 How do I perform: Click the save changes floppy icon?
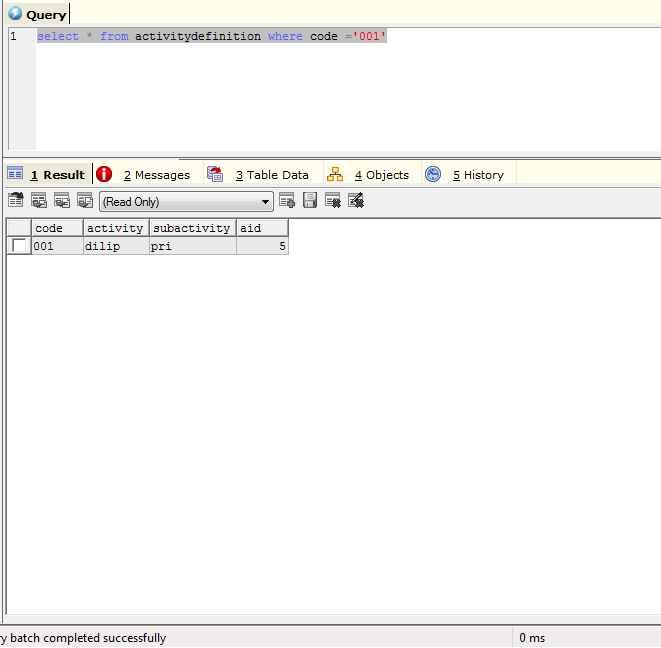[310, 200]
